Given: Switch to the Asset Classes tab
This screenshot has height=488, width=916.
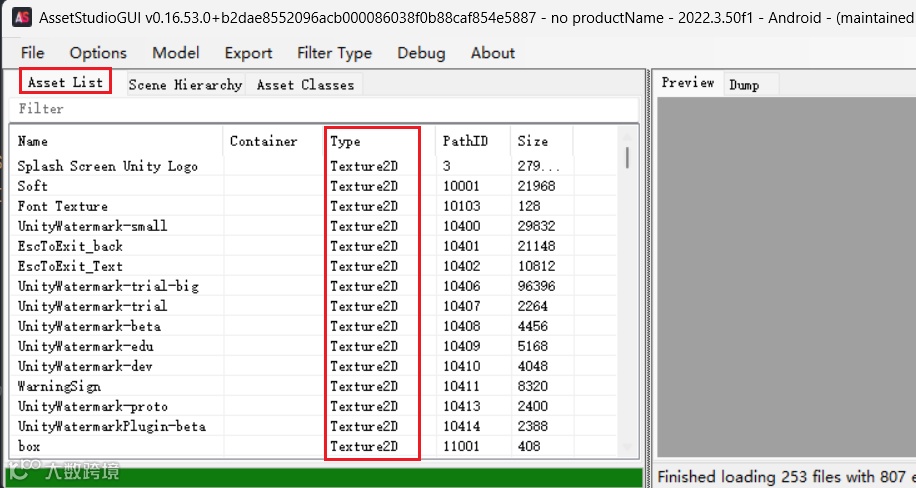Looking at the screenshot, I should click(305, 85).
